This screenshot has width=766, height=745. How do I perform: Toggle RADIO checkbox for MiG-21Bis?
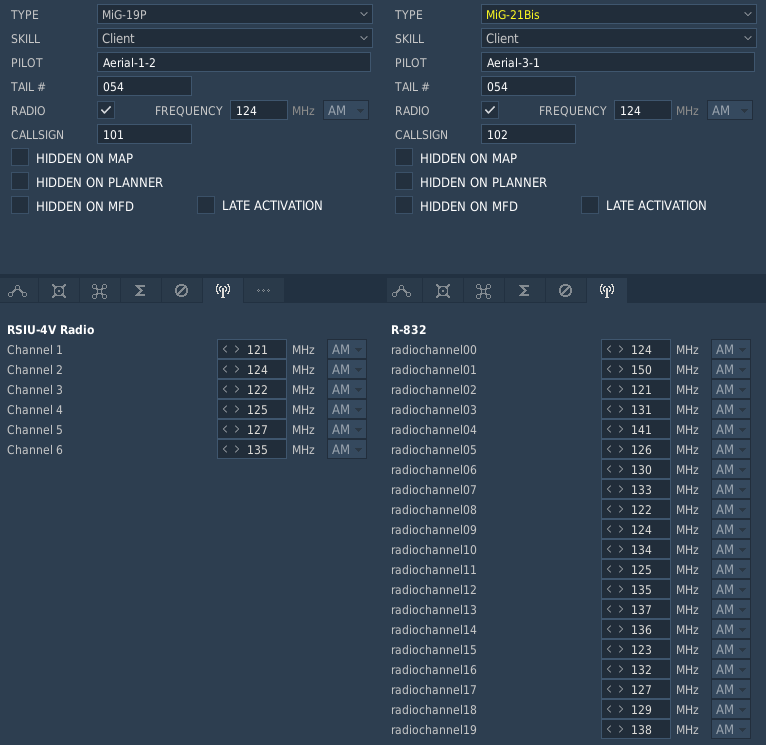[x=490, y=110]
